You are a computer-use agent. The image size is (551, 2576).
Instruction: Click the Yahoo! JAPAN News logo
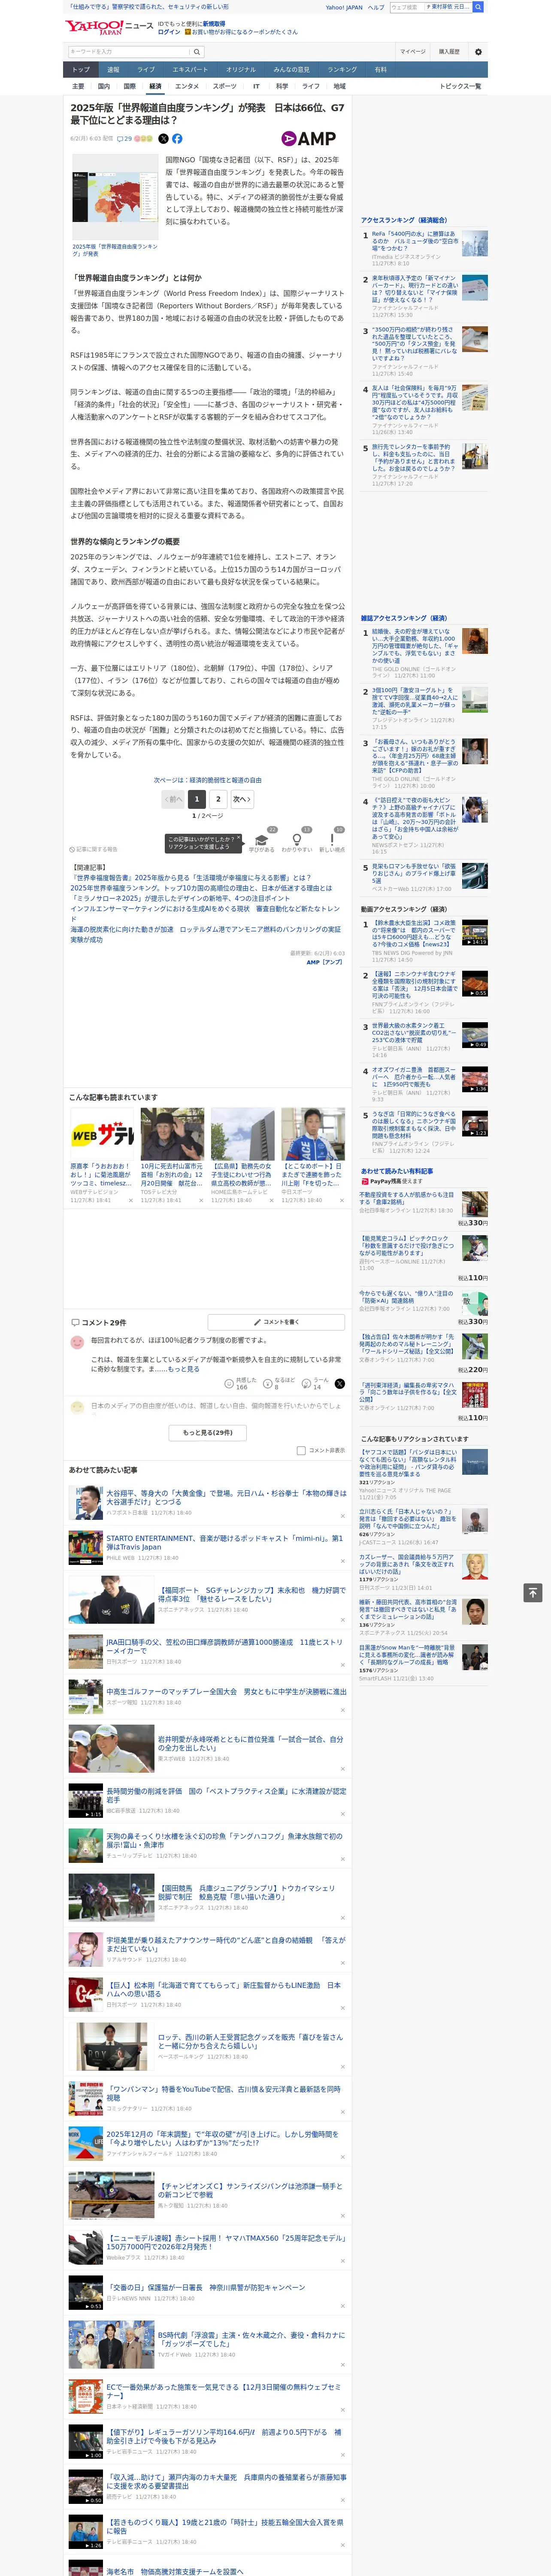point(109,27)
